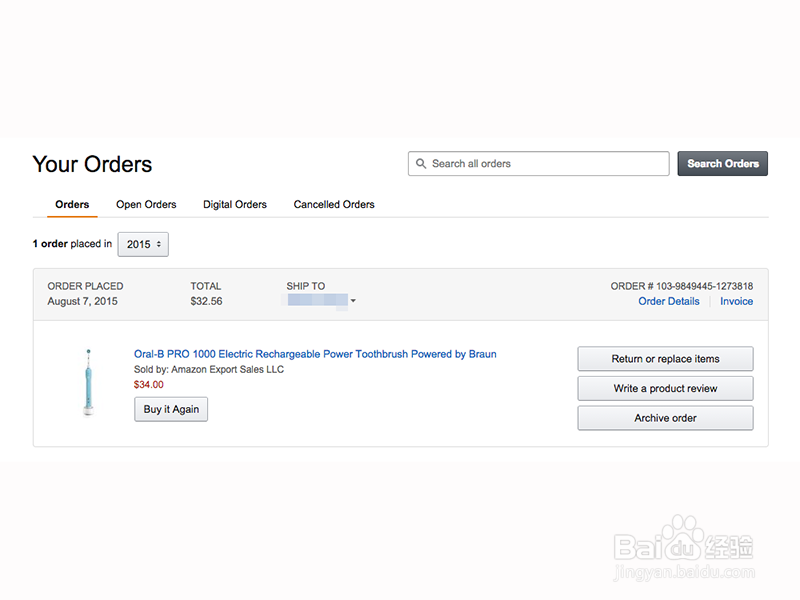Open the toothbrush product image
Viewport: 800px width, 600px height.
[88, 381]
